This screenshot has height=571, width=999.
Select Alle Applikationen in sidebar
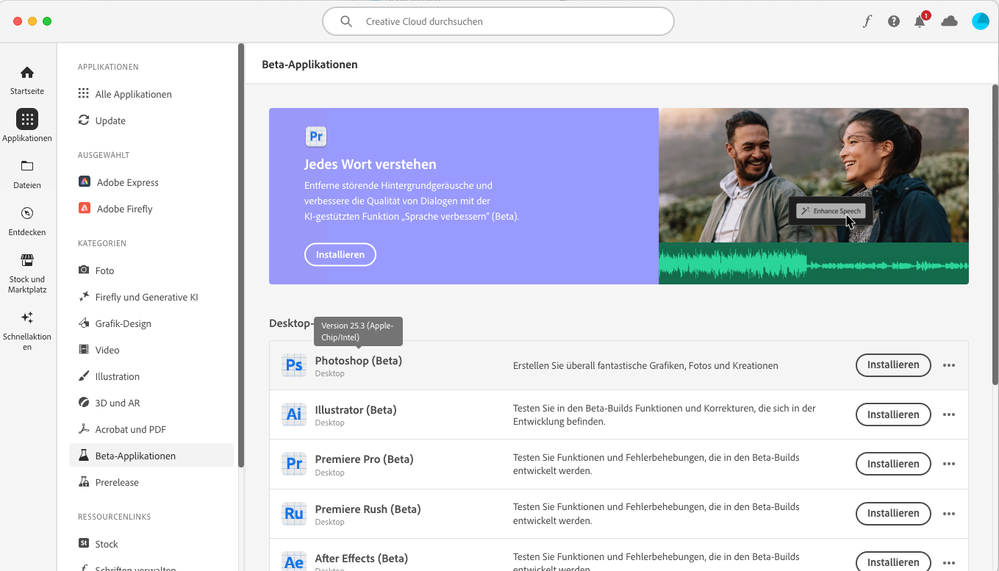coord(151,94)
